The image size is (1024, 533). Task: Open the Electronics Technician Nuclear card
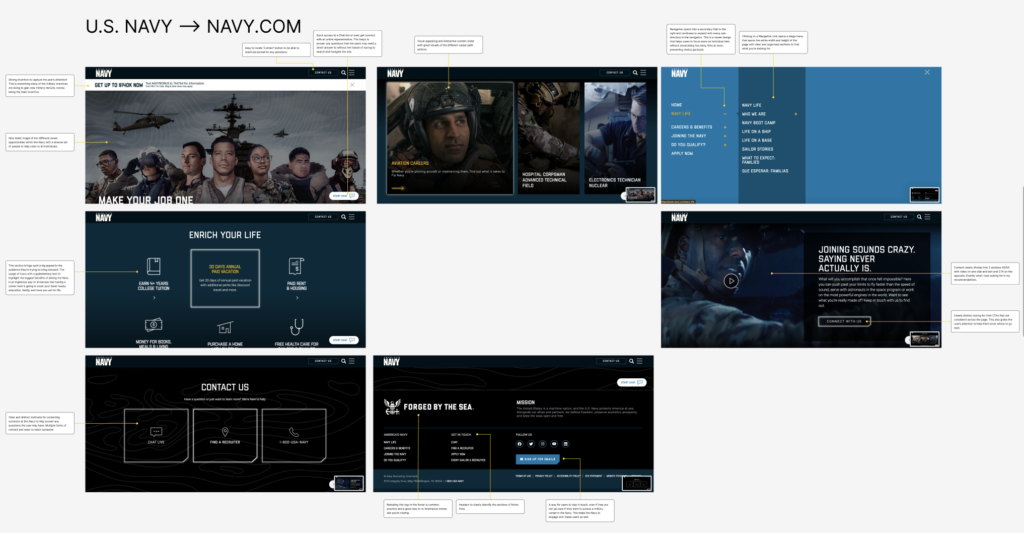pyautogui.click(x=615, y=138)
